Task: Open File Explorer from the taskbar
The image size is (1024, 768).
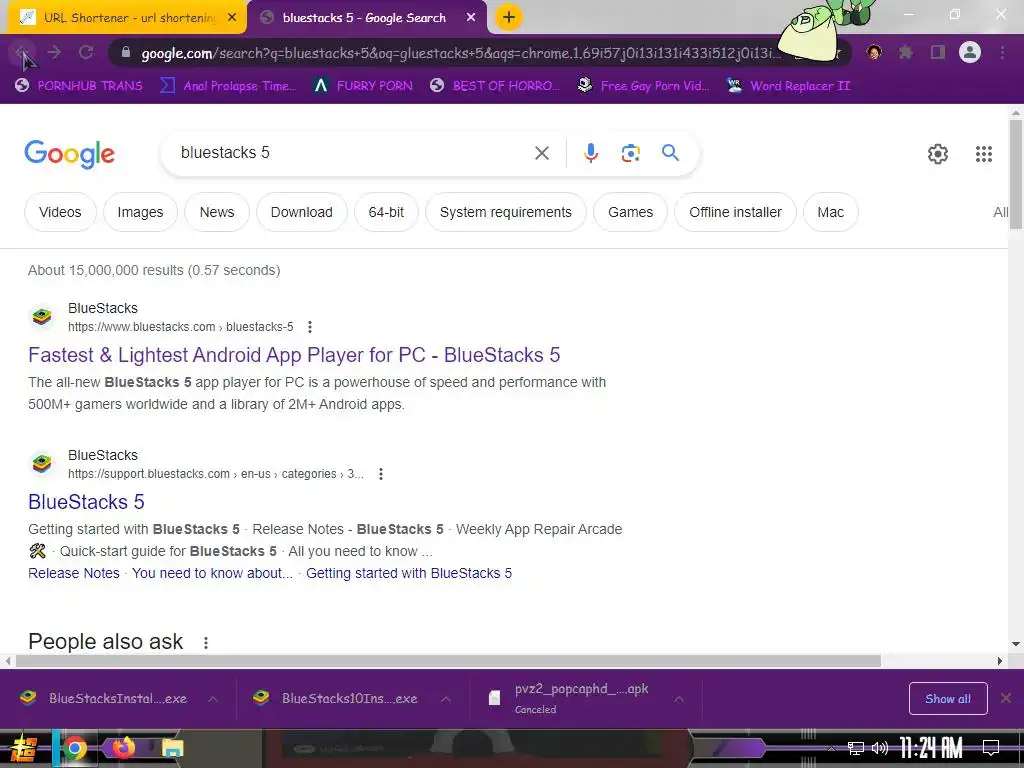Action: point(172,748)
